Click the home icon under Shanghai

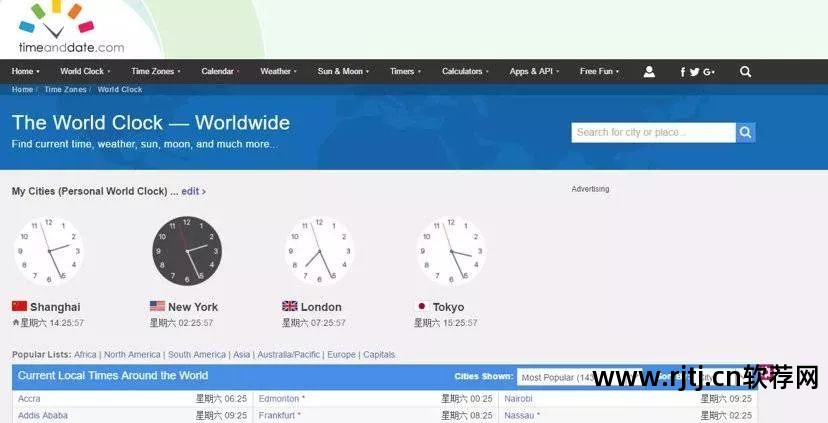[16, 322]
